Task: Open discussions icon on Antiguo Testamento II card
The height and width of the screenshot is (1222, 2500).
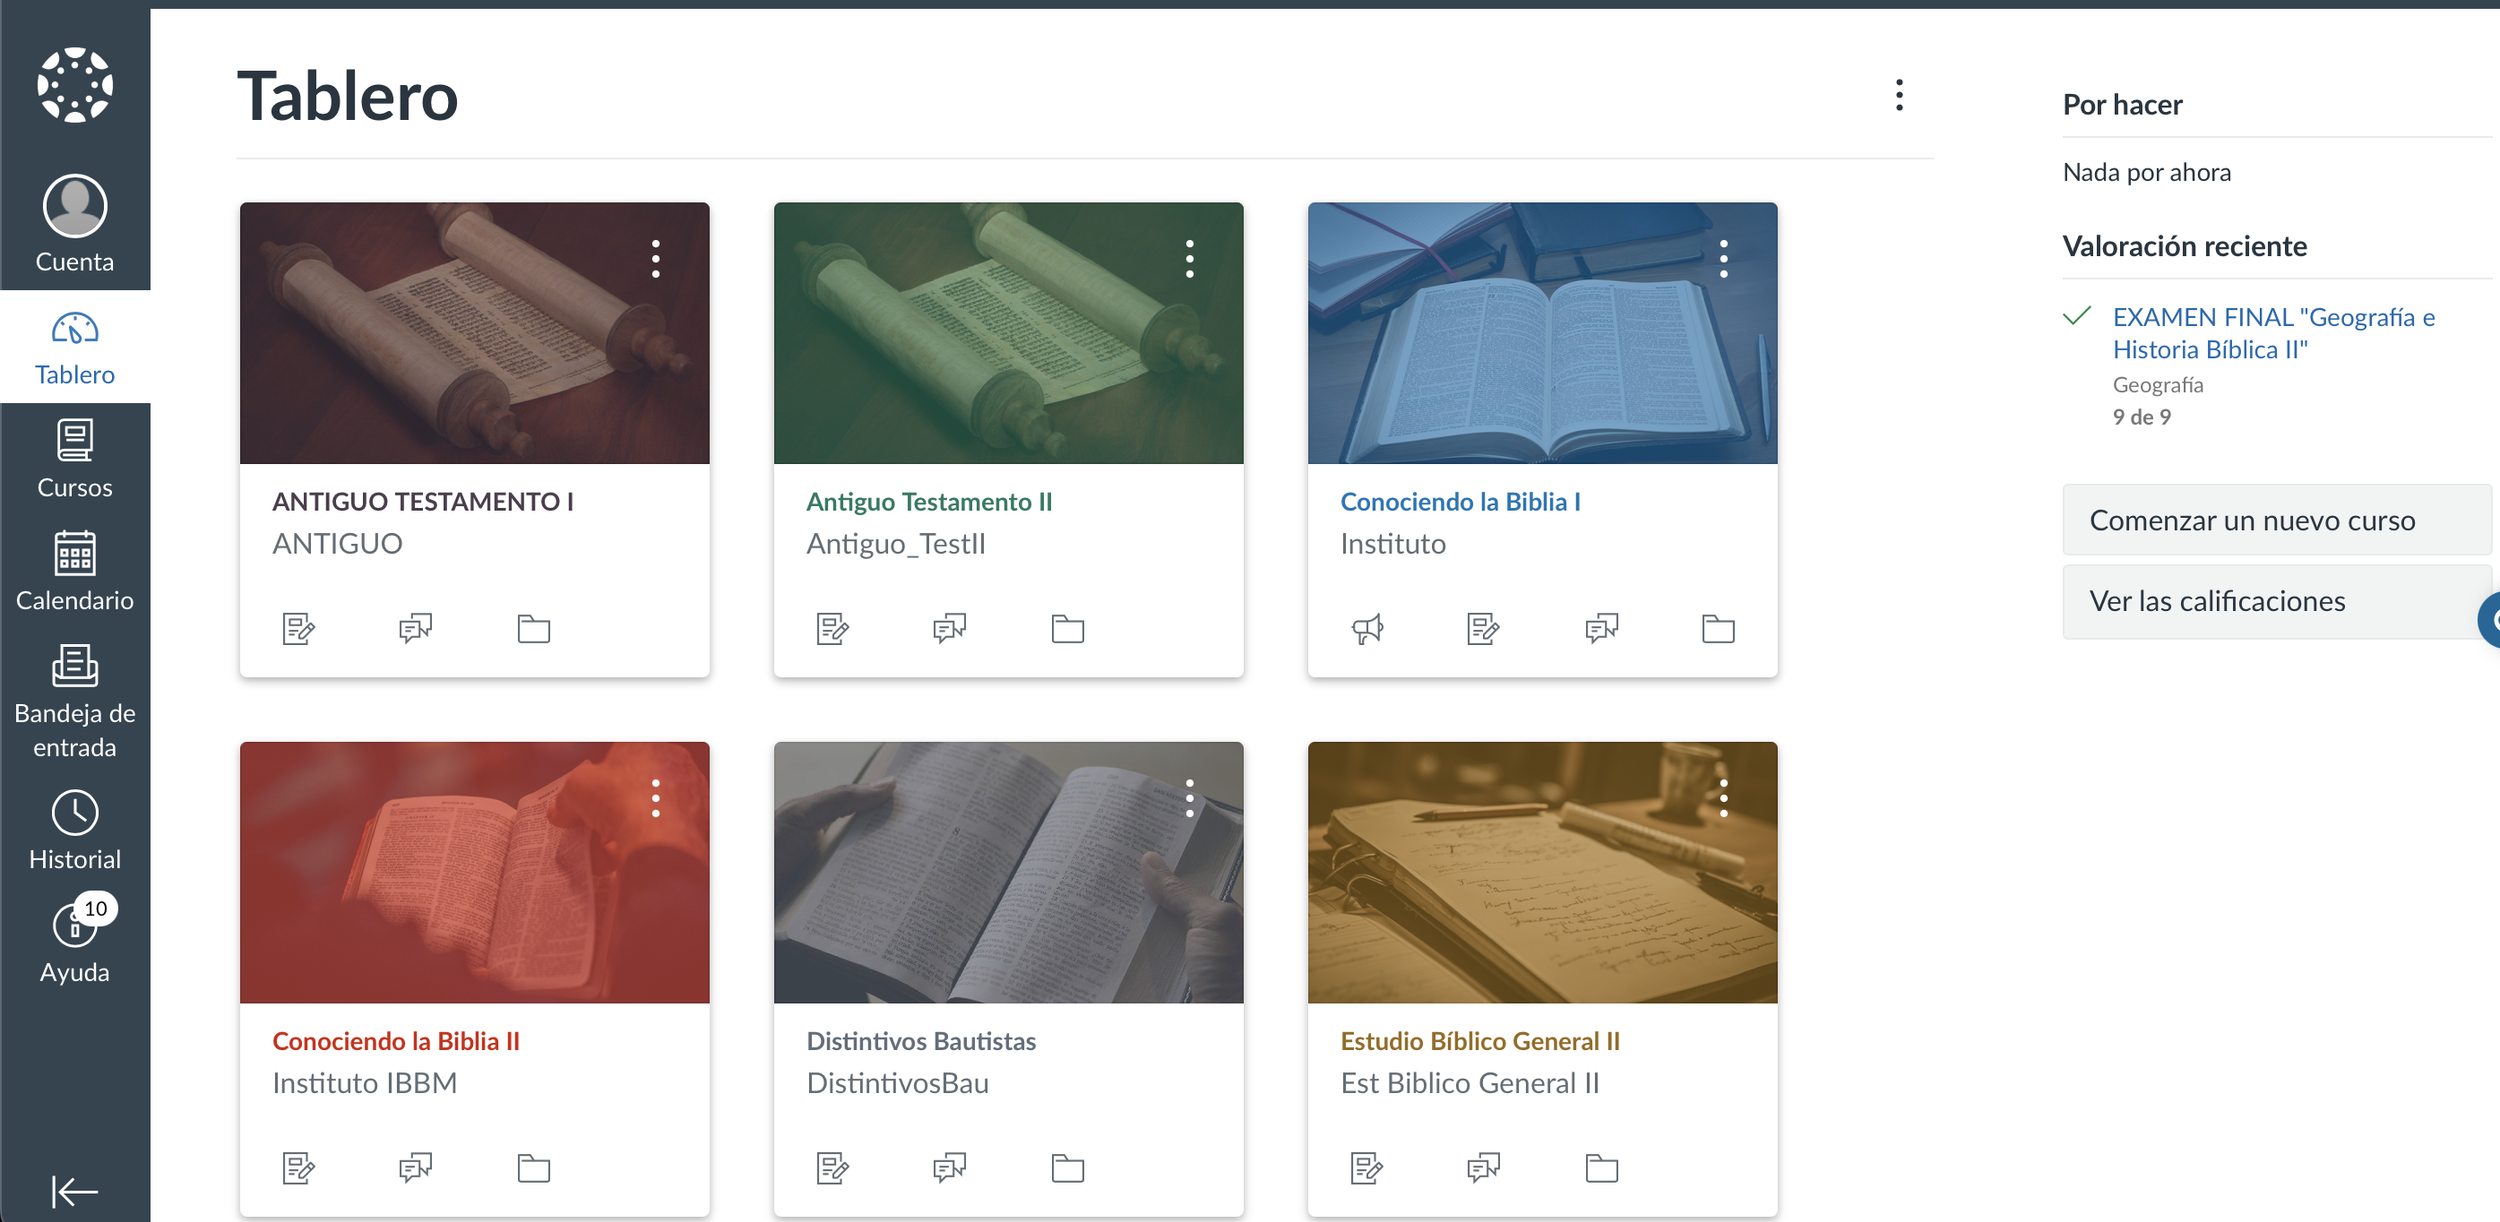Action: (x=949, y=629)
